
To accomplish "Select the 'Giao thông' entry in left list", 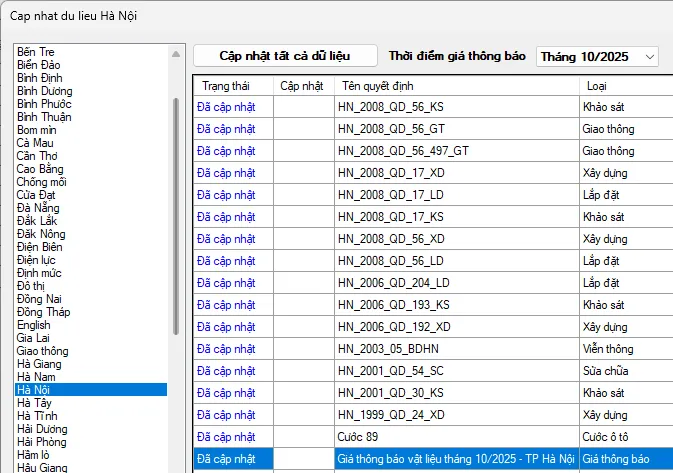I will [x=43, y=350].
